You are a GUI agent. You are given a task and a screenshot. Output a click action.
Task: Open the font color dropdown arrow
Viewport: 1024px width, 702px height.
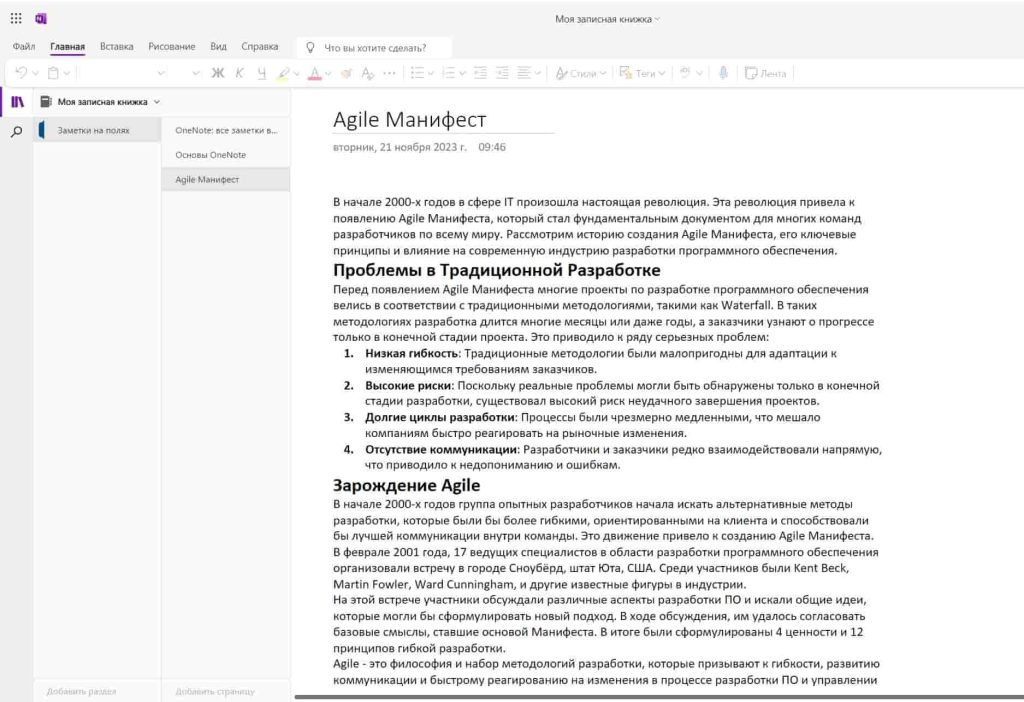tap(328, 73)
